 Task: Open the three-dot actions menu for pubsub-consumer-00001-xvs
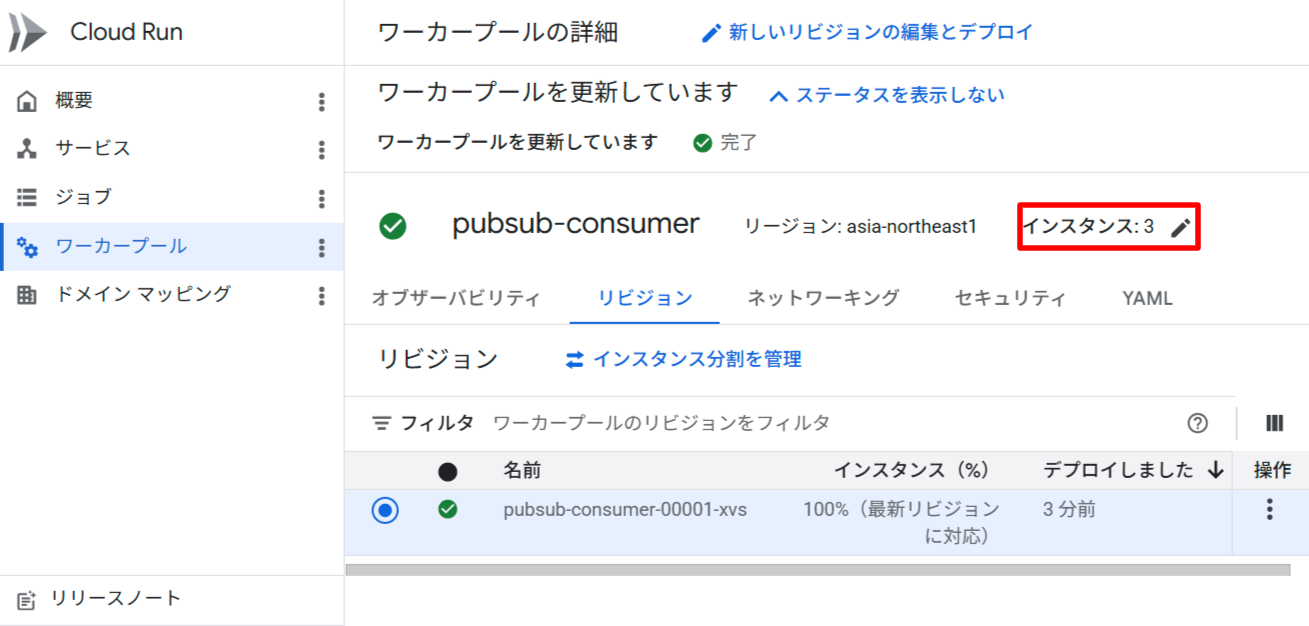[x=1269, y=510]
